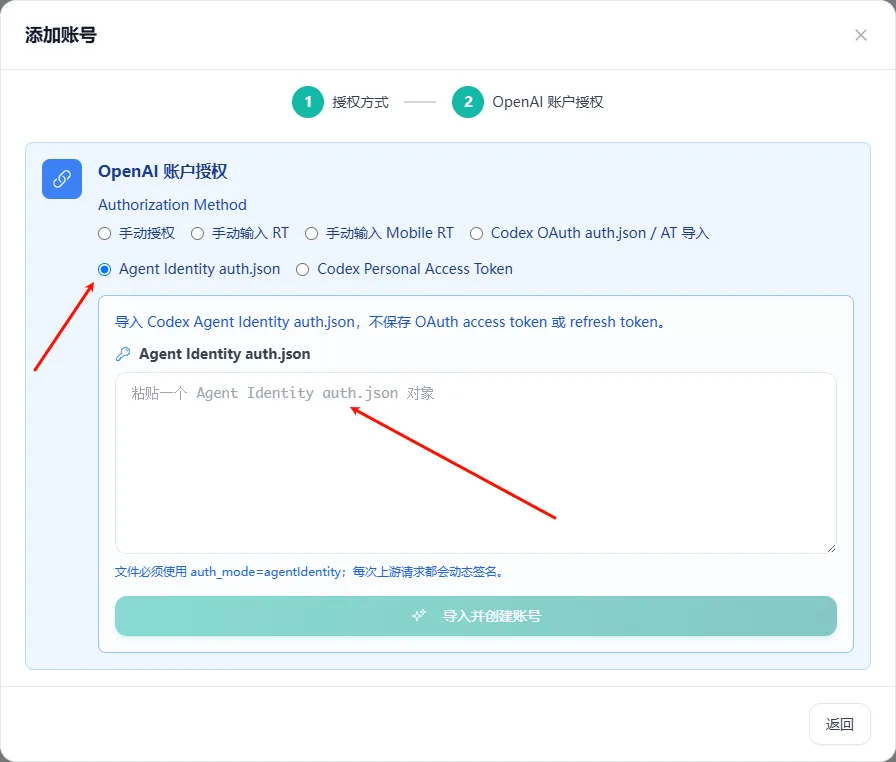Screen dimensions: 896x762
Task: Click the key icon next to Agent Identity auth.json
Action: (x=123, y=354)
